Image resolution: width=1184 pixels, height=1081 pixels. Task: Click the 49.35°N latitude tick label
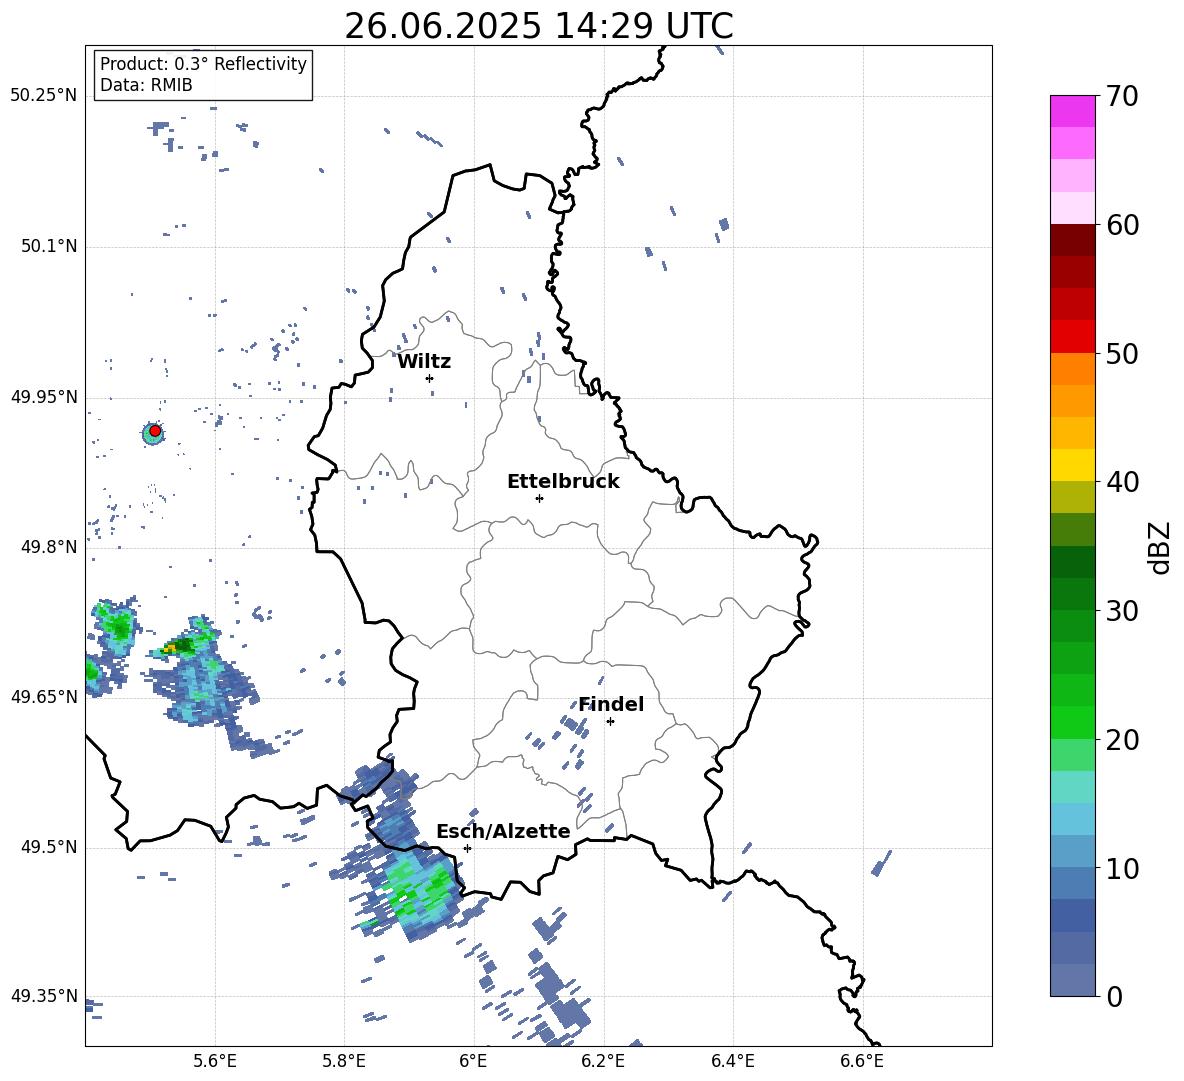[x=44, y=996]
